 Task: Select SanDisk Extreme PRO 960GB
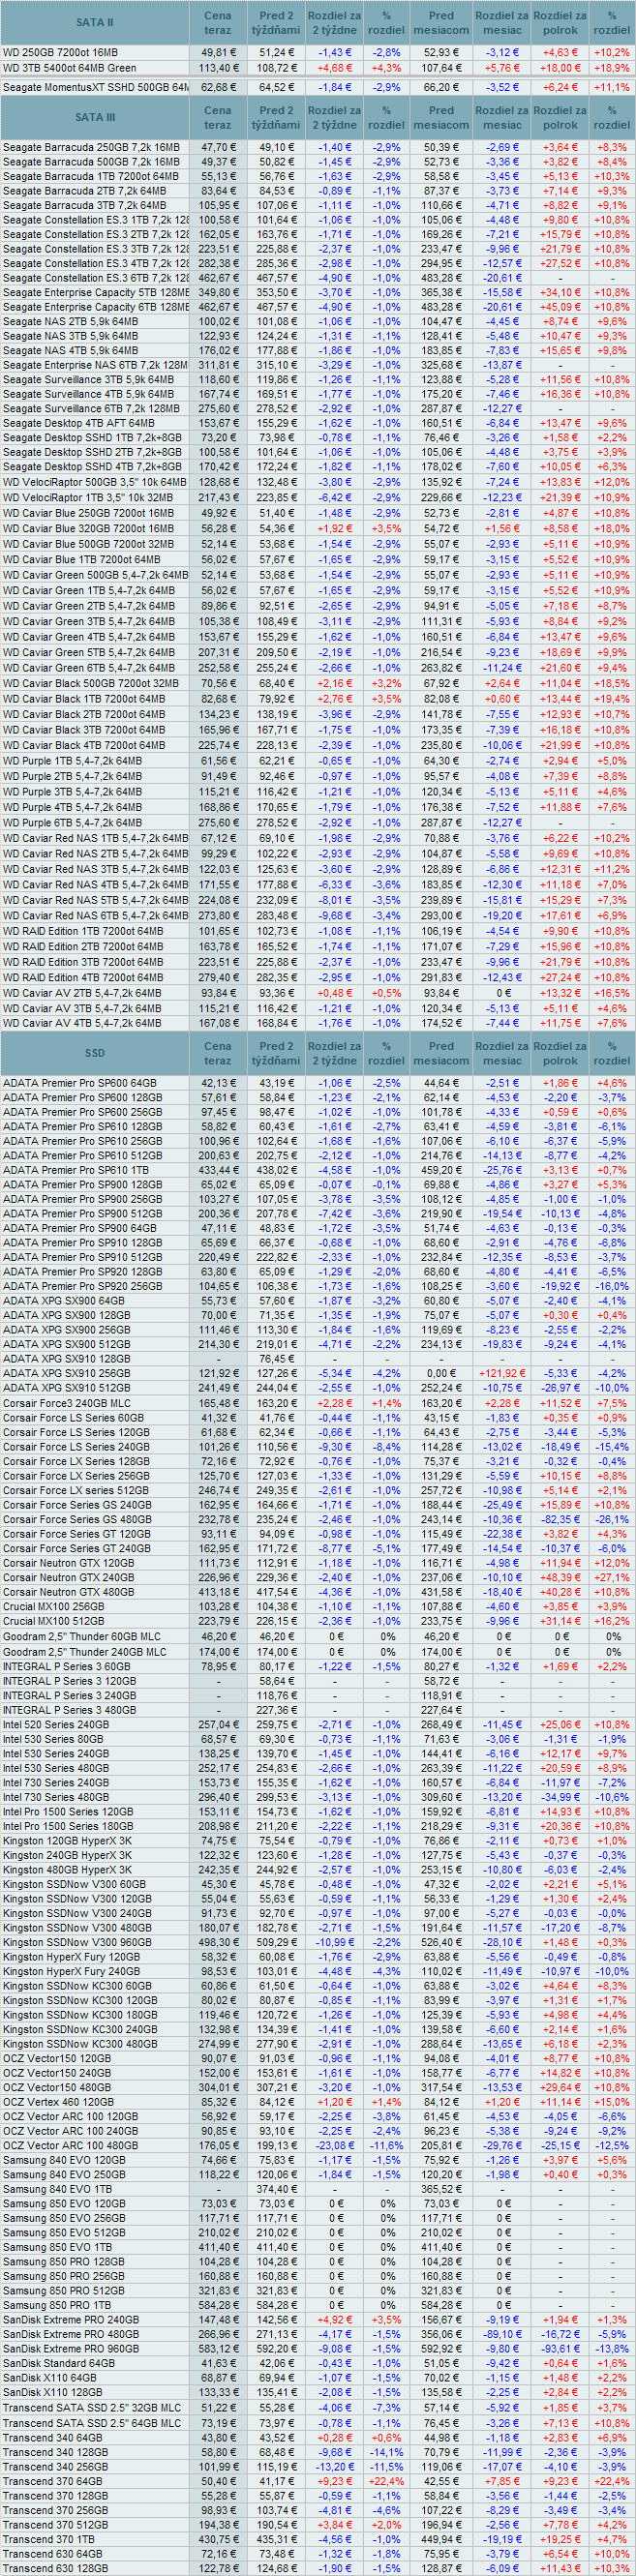tap(71, 2347)
